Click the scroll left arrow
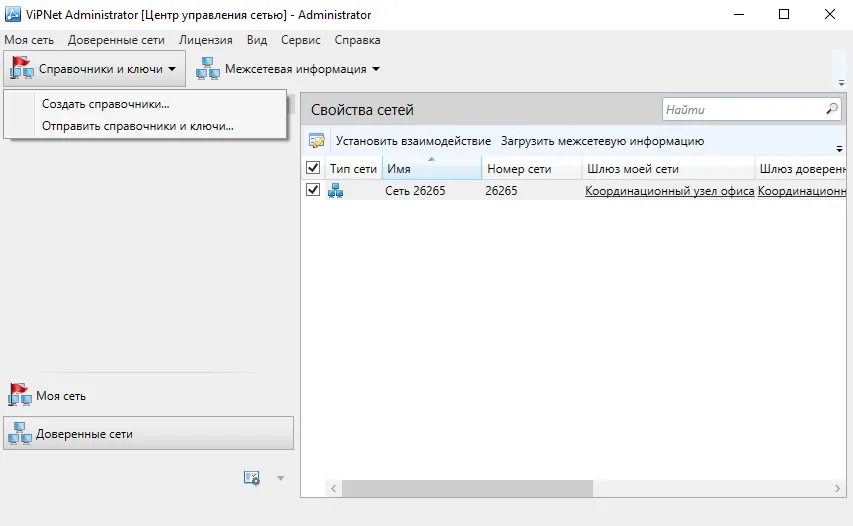Screen dimensions: 853x526 click(333, 488)
